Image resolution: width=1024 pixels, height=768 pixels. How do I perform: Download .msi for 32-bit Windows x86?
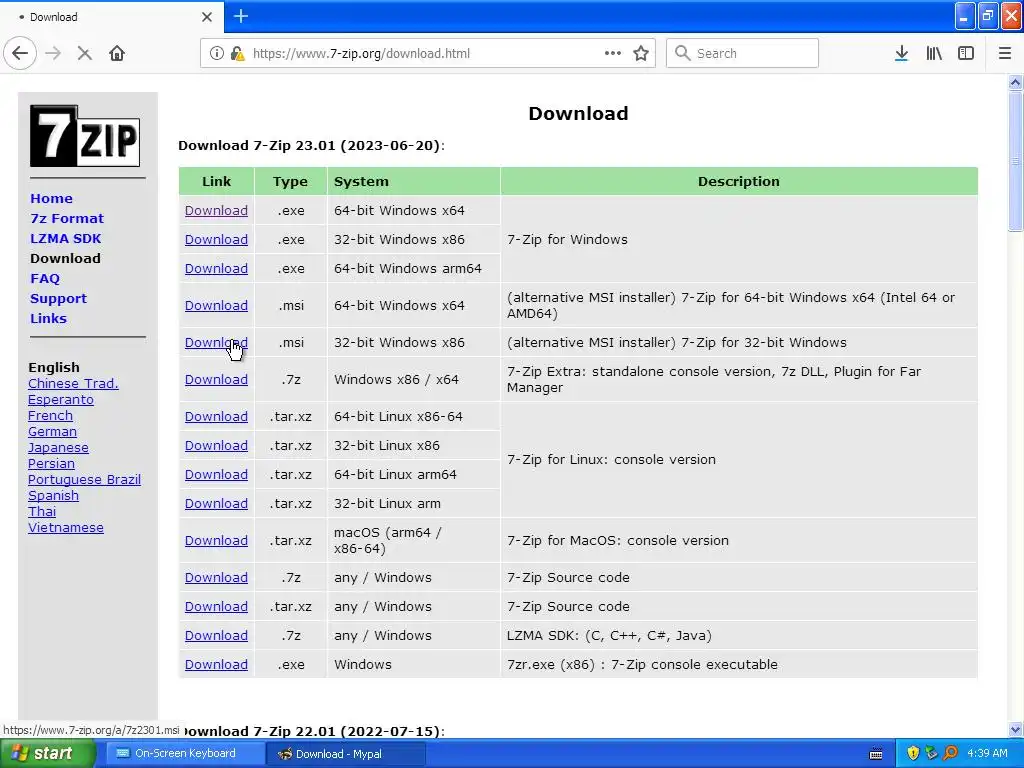pos(216,342)
